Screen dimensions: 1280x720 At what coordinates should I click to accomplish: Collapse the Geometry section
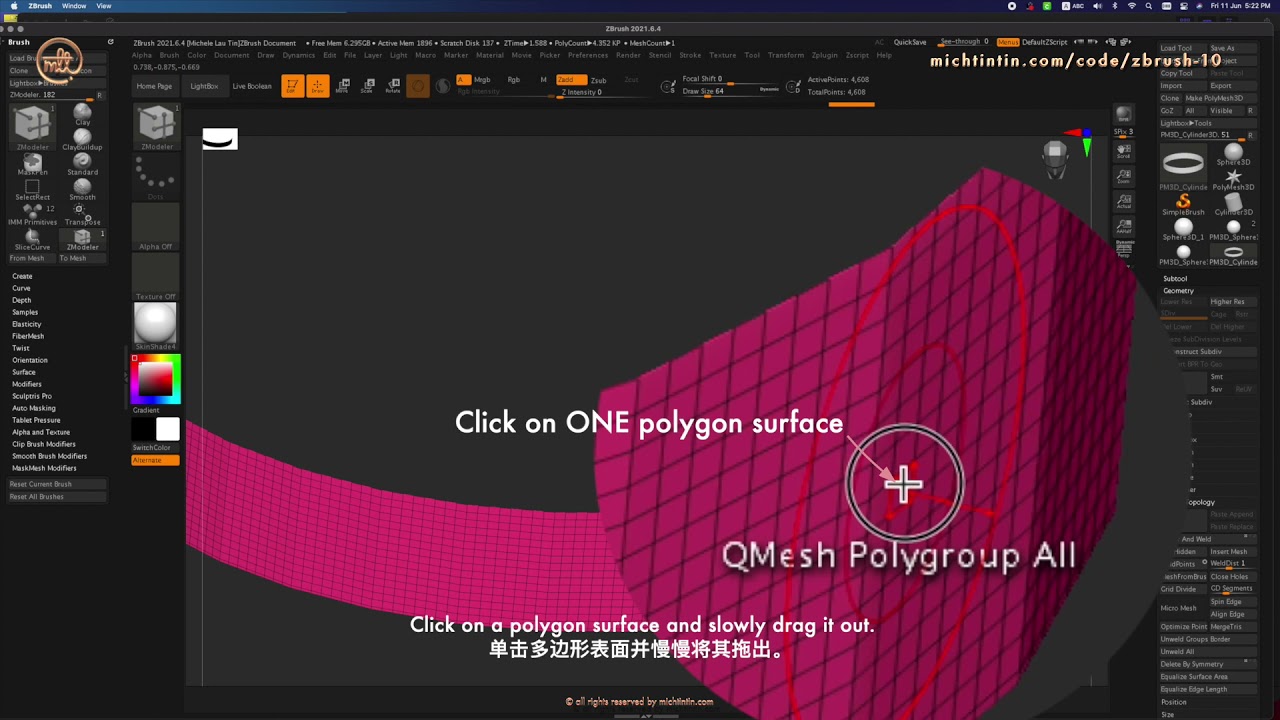pos(1178,290)
